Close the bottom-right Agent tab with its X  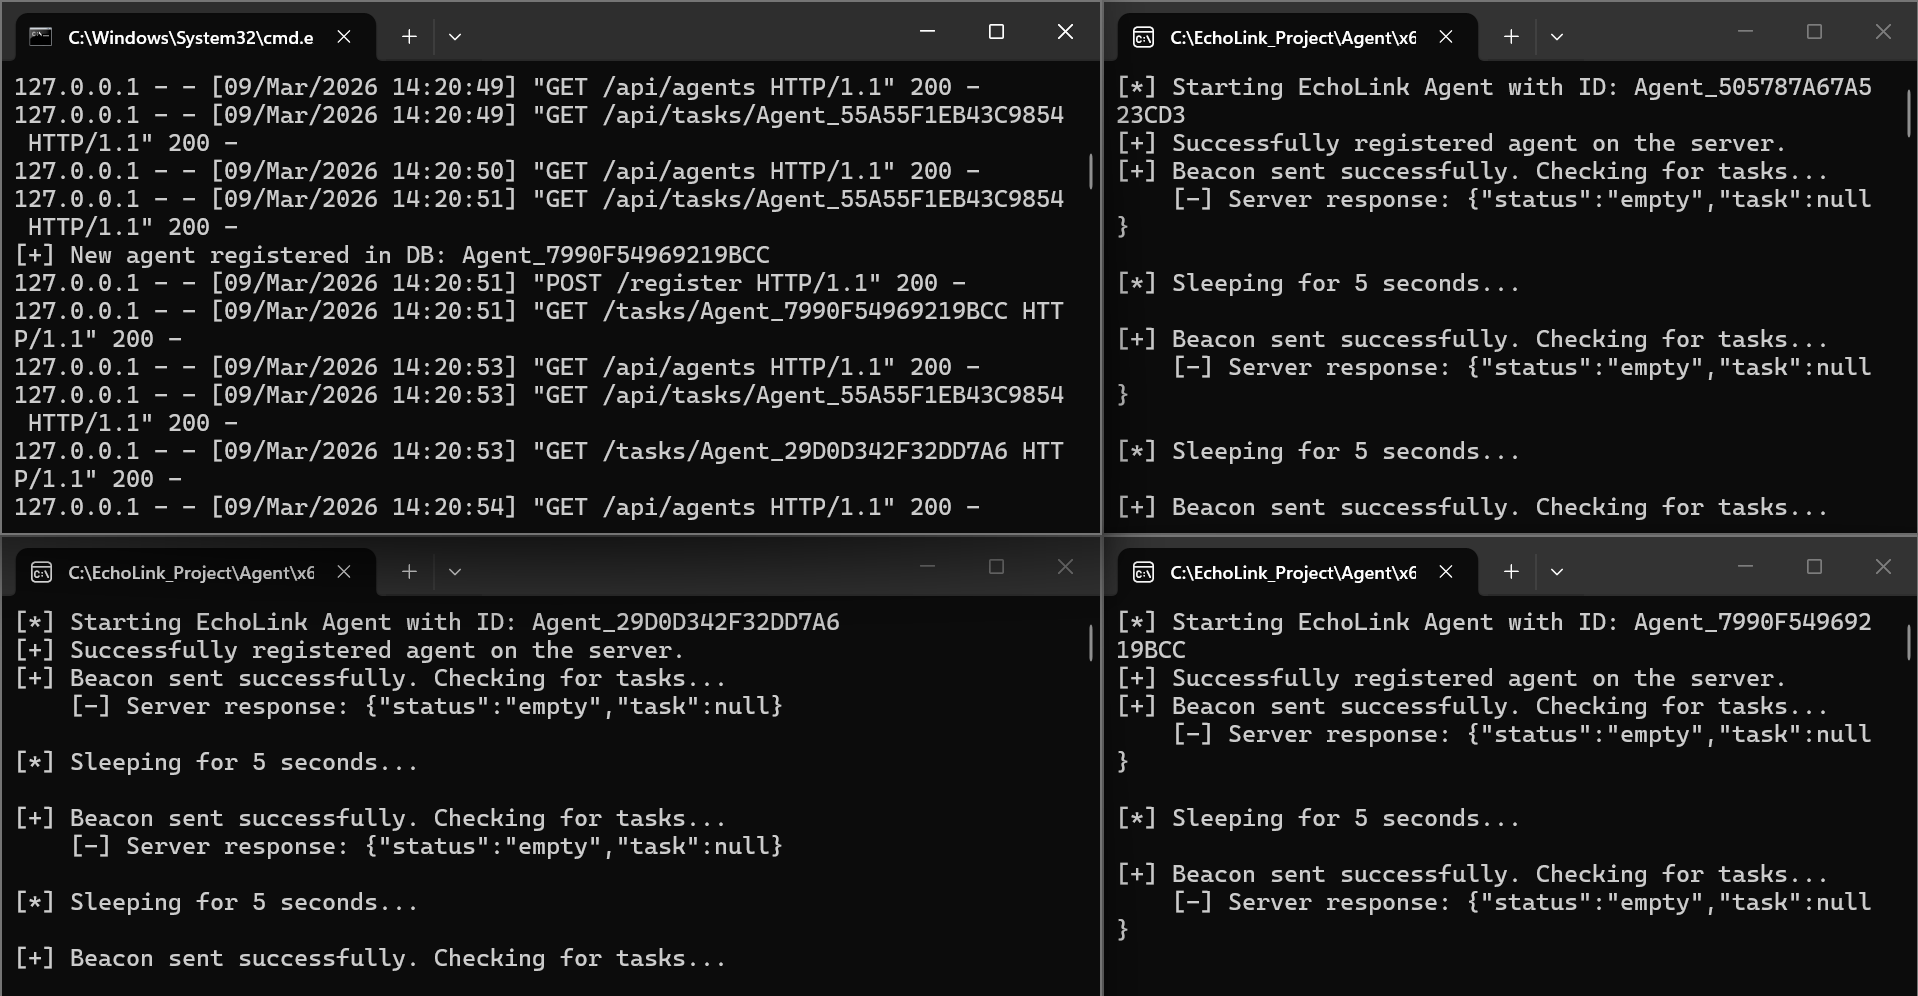[x=1446, y=571]
